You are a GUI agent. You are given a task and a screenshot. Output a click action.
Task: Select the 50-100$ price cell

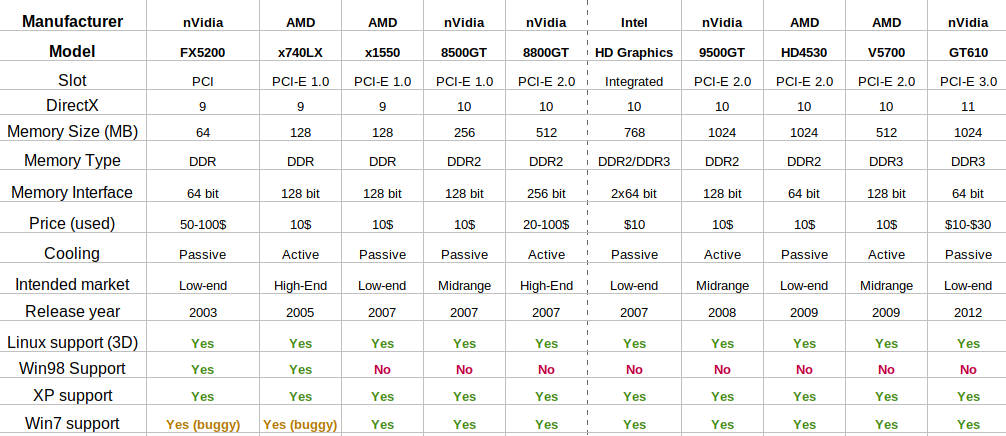203,224
